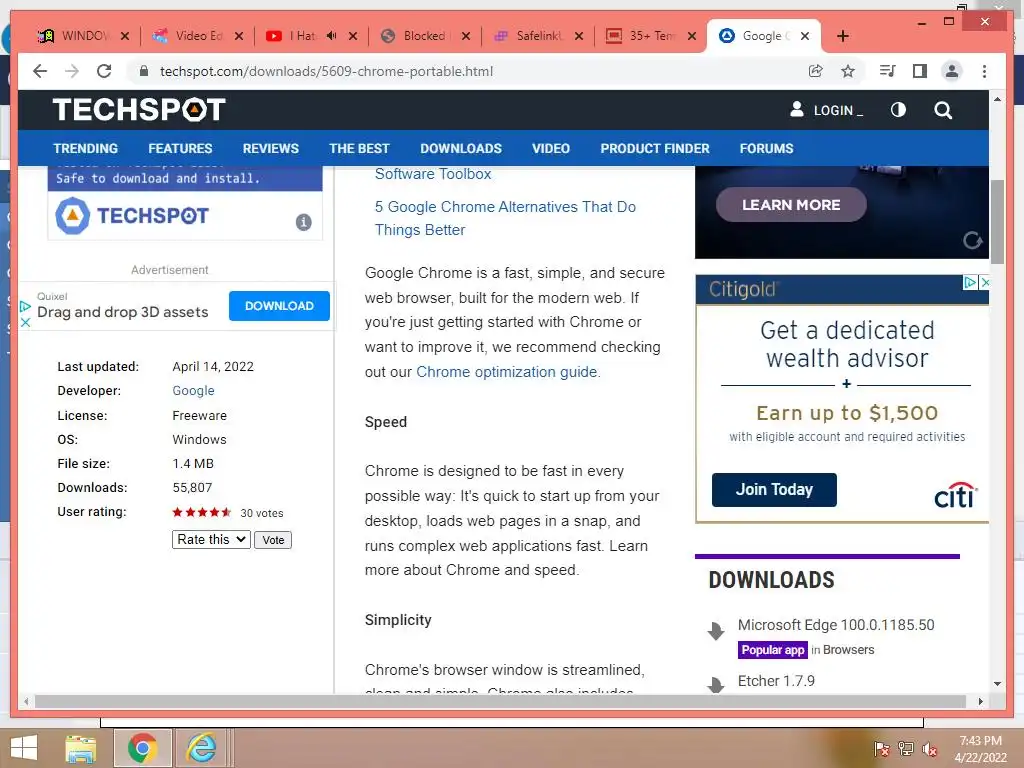Click the info icon in TechSpot badge
This screenshot has height=768, width=1024.
point(304,222)
